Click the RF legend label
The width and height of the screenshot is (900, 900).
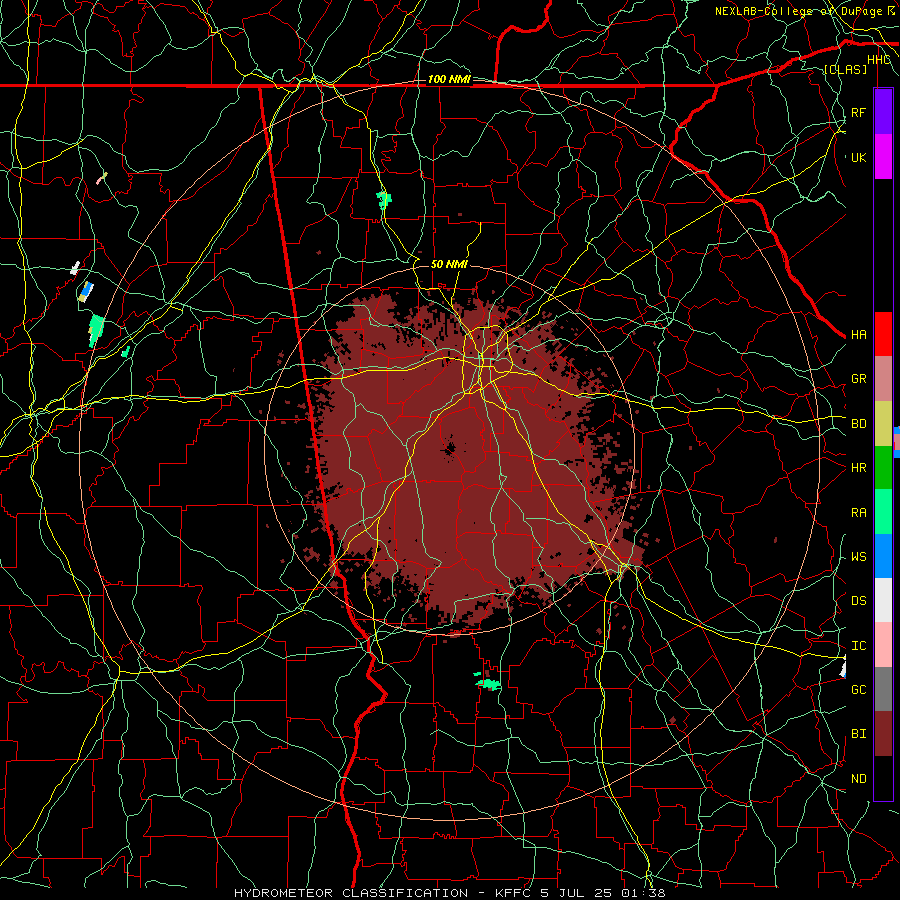pyautogui.click(x=858, y=112)
